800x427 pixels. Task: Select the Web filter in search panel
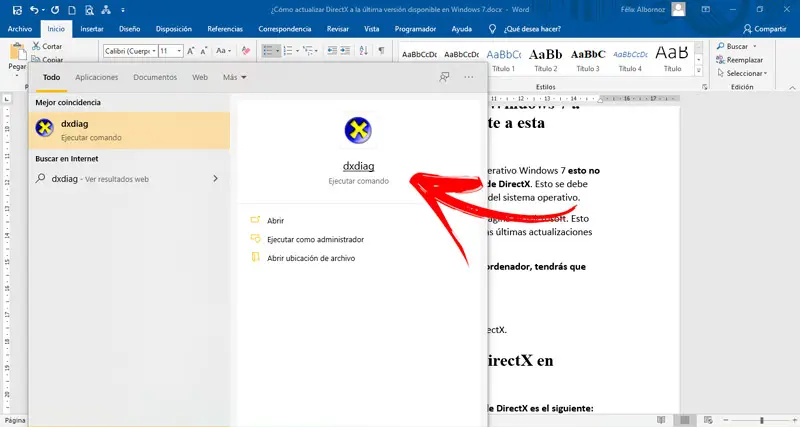200,77
